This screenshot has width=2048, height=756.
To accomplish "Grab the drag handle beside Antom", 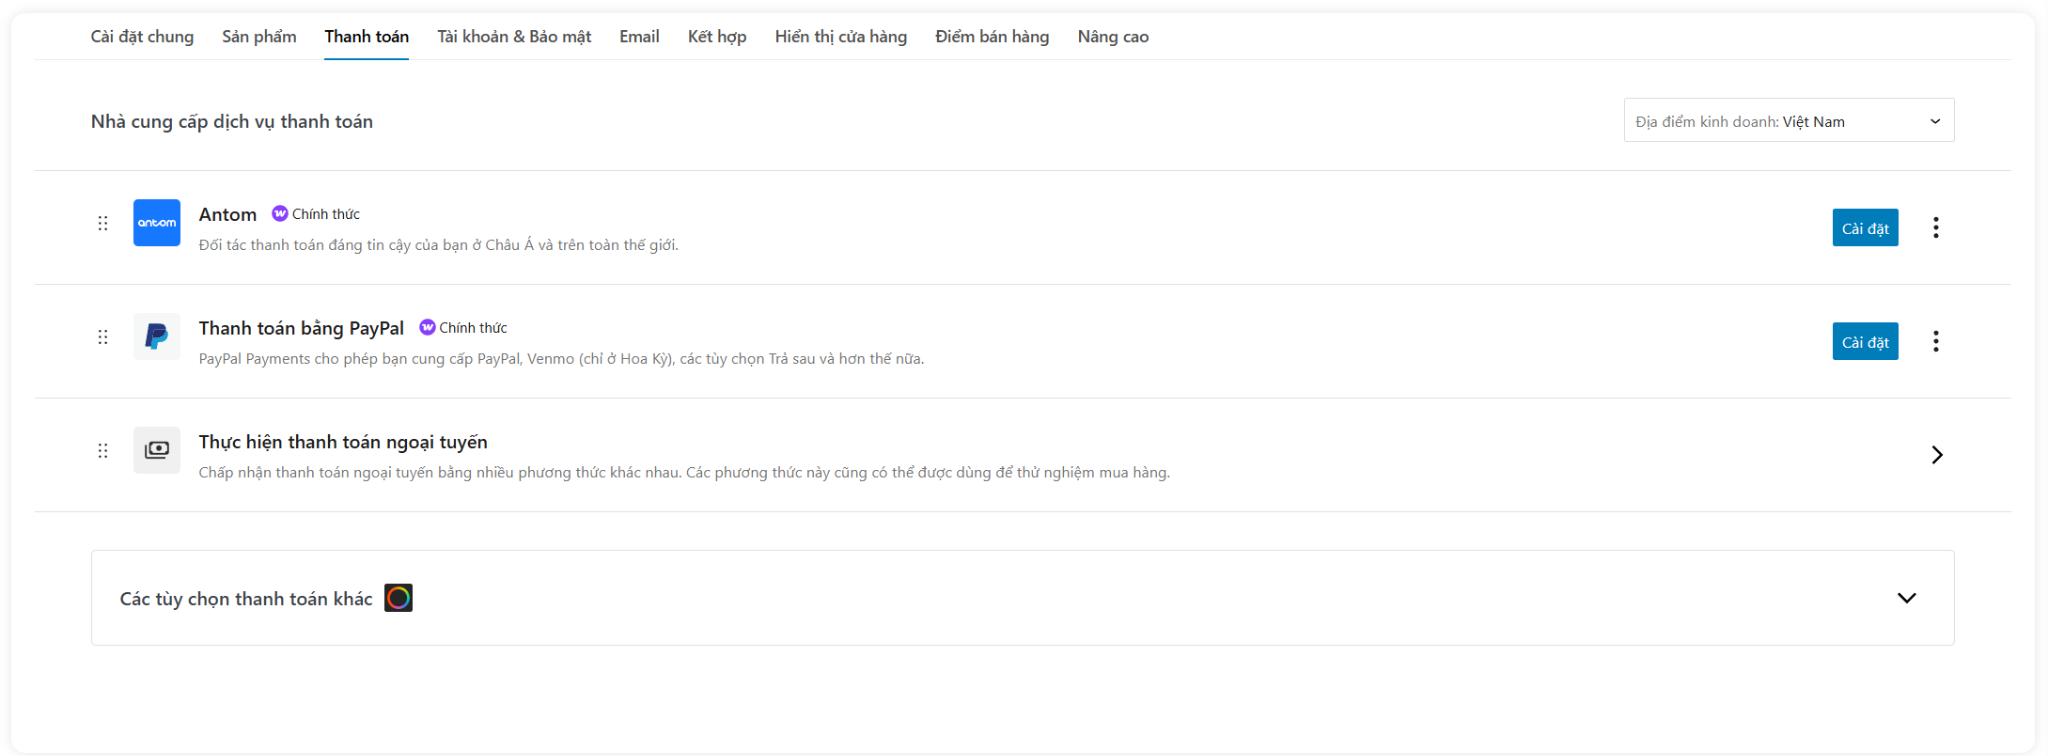I will (103, 223).
